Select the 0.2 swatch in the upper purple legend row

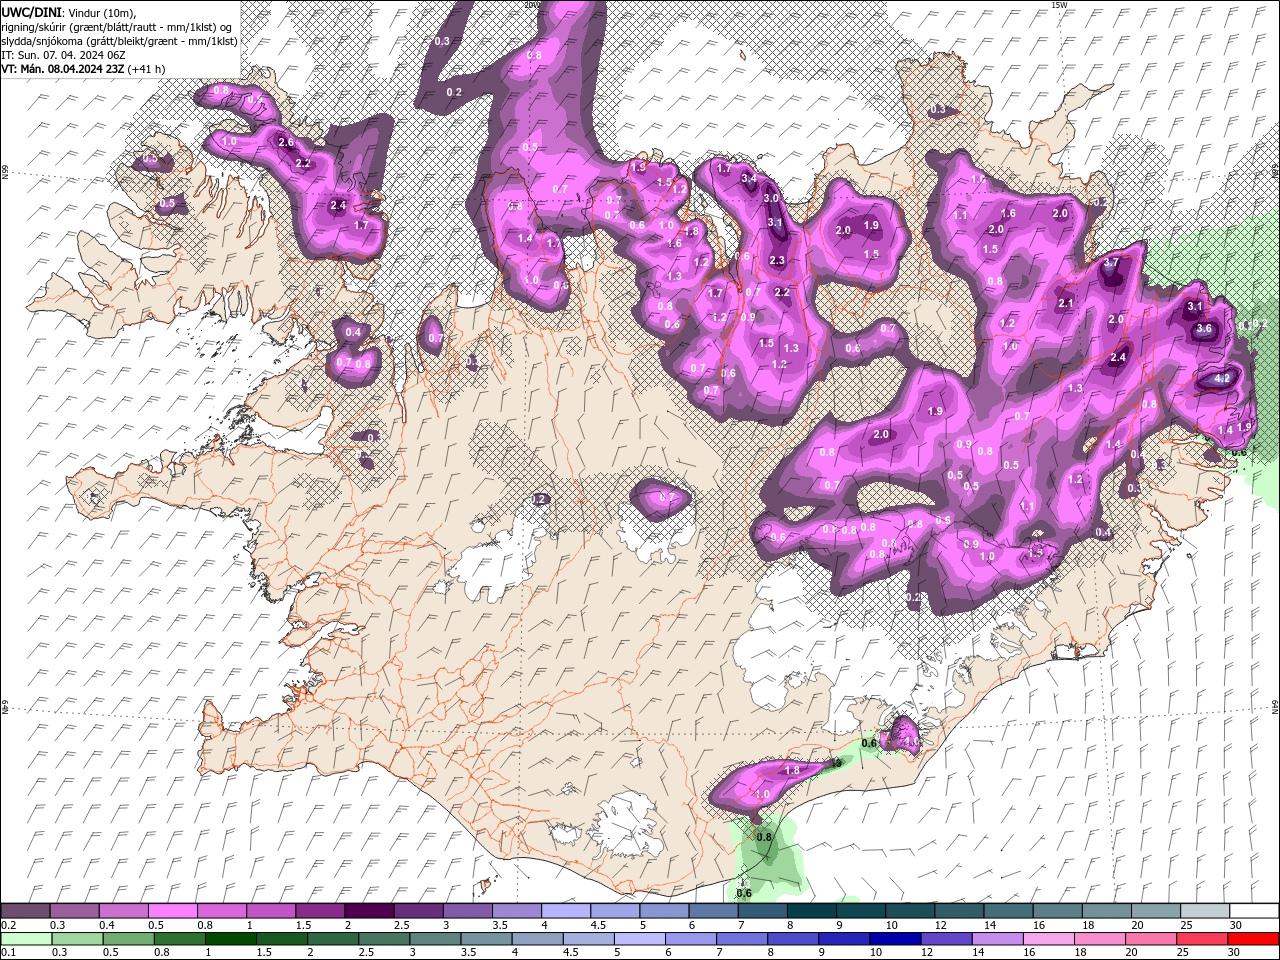(x=25, y=910)
